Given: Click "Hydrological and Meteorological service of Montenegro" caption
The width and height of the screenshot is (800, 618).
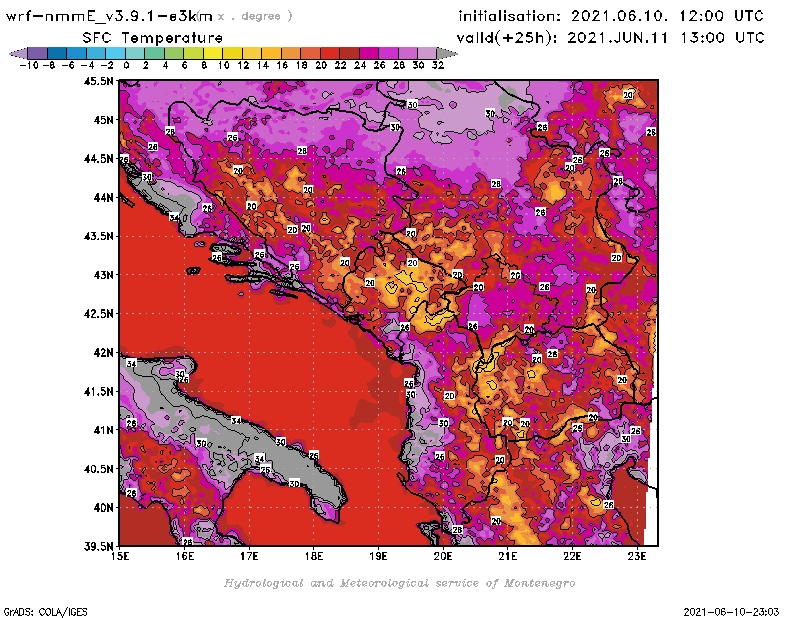Looking at the screenshot, I should tap(399, 583).
